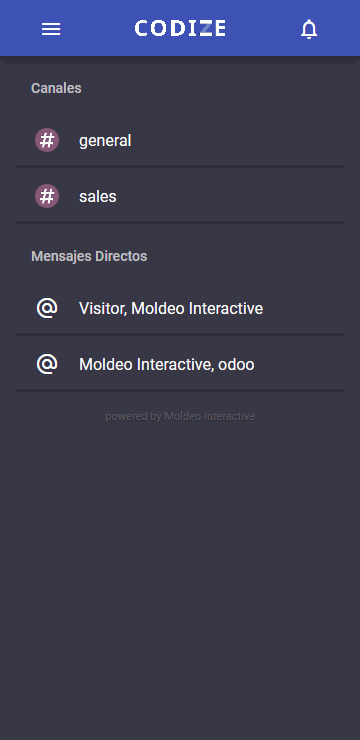Open the Visitor, Moldeo Interactive conversation

click(180, 308)
